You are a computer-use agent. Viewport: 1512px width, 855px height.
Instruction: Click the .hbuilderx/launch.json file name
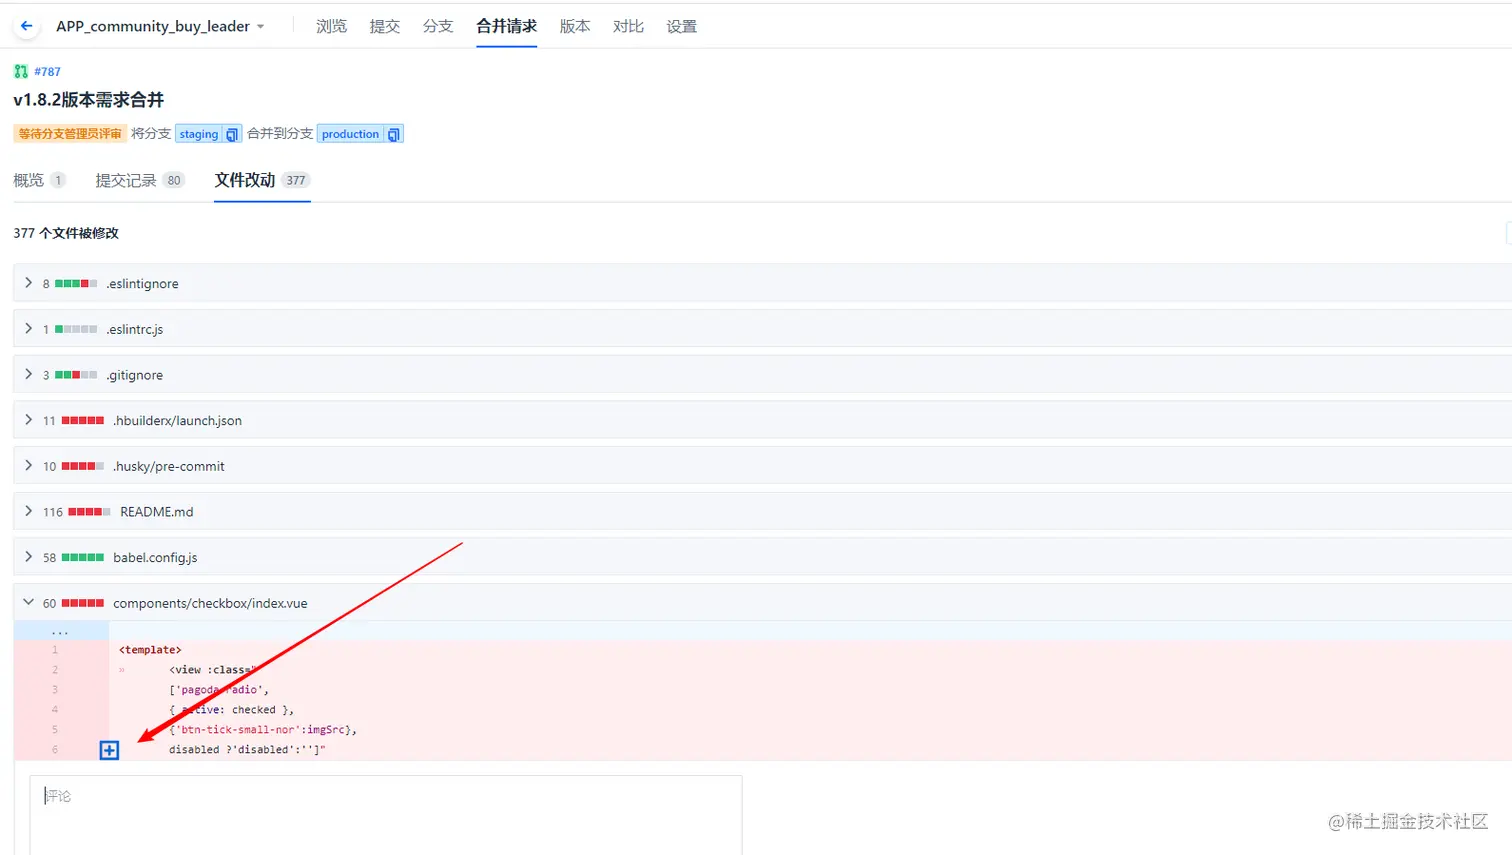[x=177, y=421]
